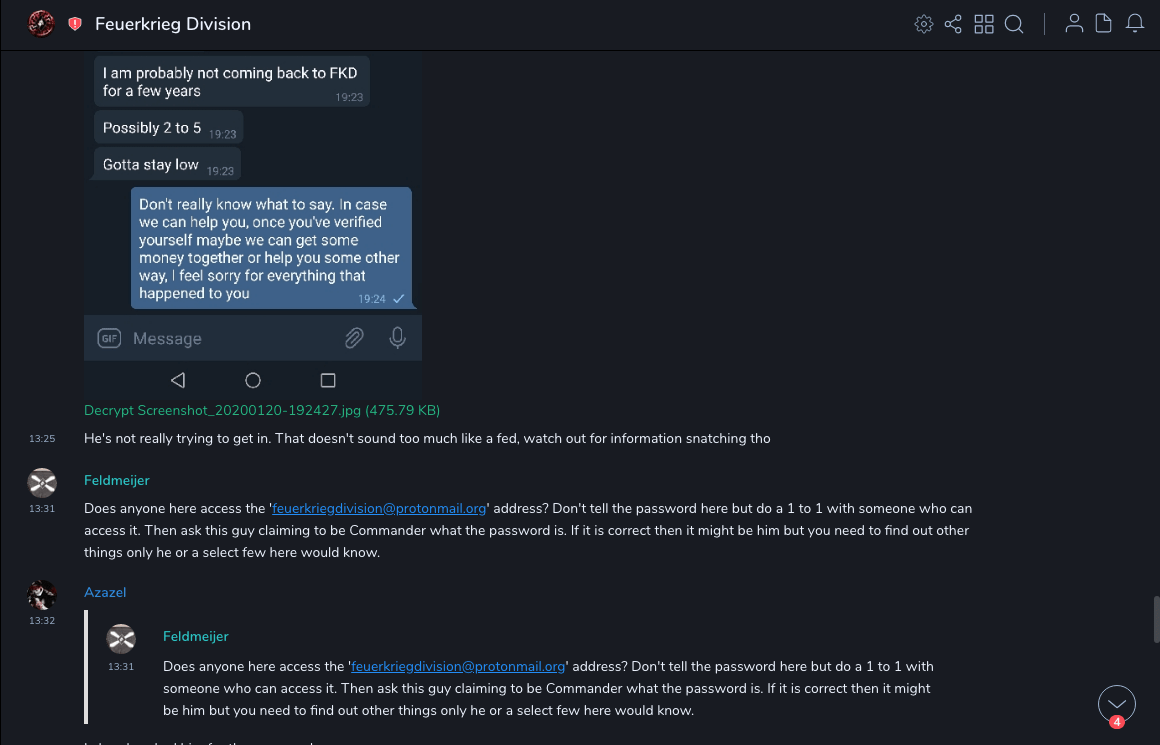Image resolution: width=1160 pixels, height=745 pixels.
Task: Open the chat screenshot image preview
Action: coord(253,220)
